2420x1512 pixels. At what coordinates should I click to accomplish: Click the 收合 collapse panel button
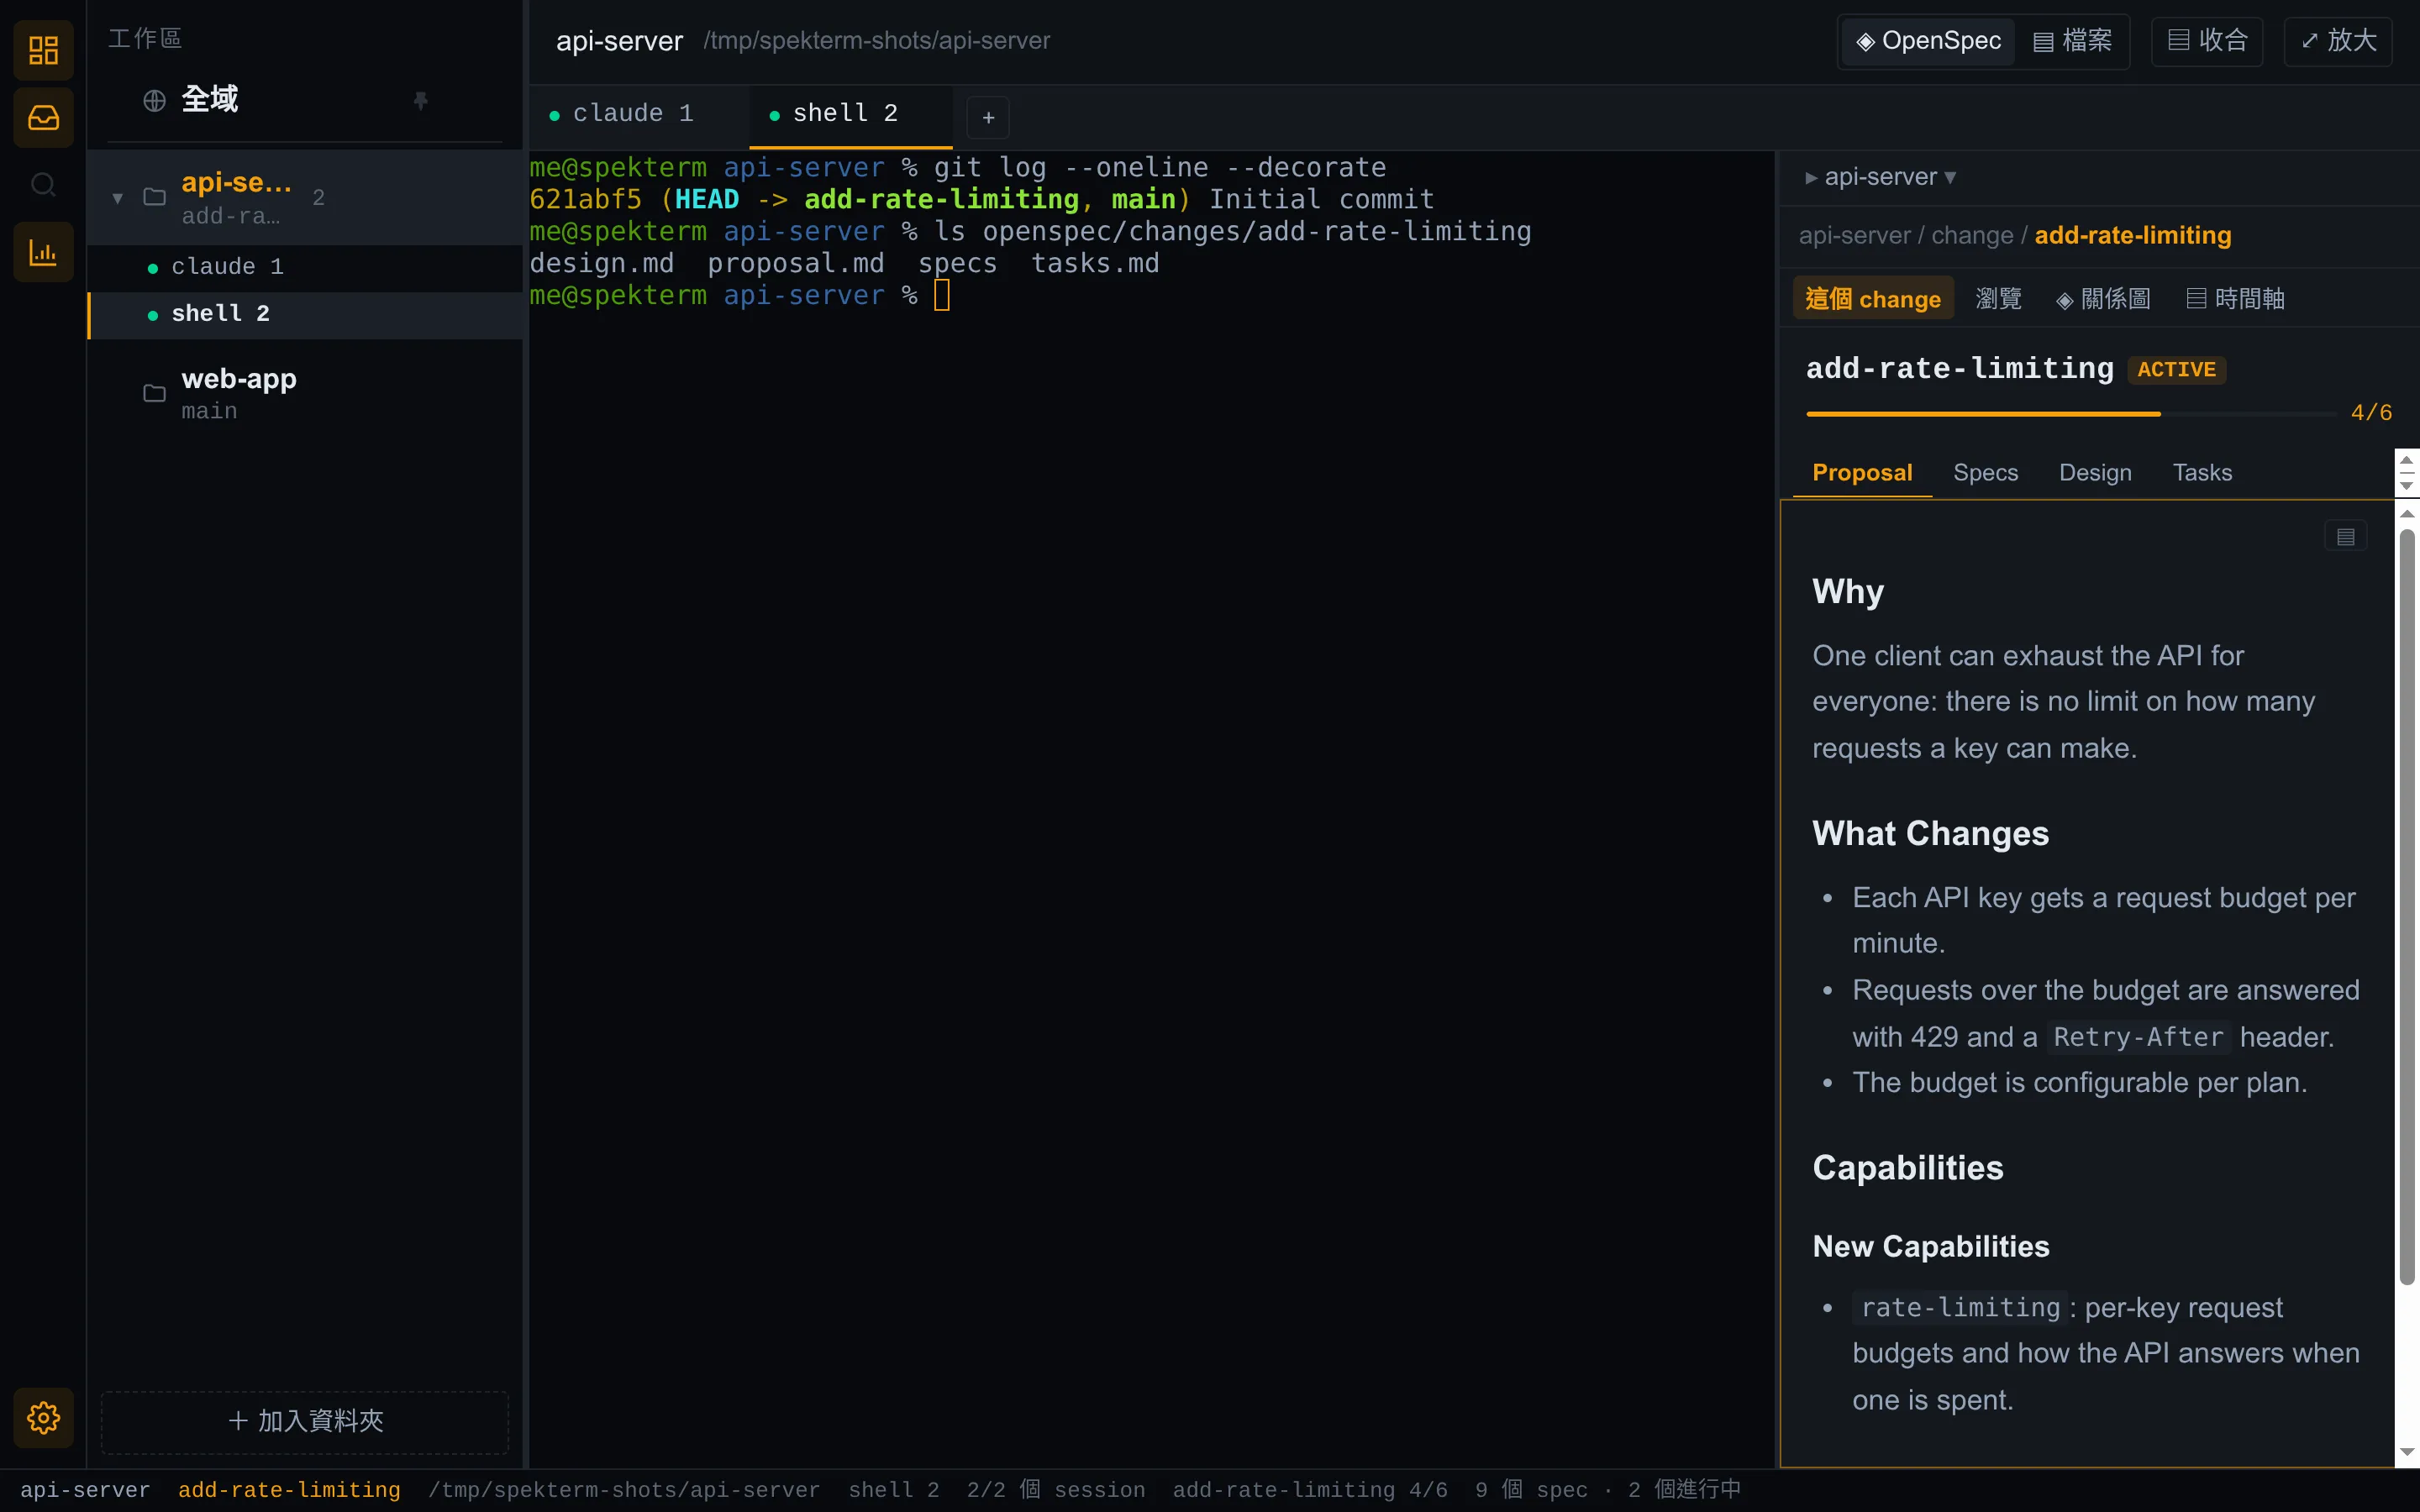tap(2207, 41)
